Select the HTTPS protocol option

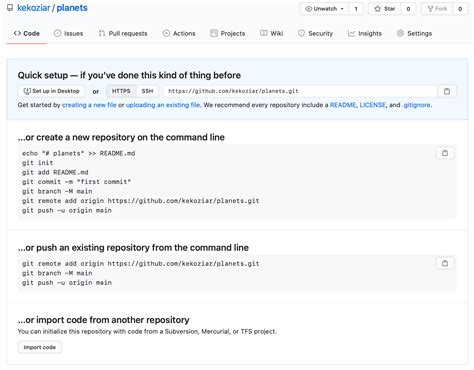121,91
